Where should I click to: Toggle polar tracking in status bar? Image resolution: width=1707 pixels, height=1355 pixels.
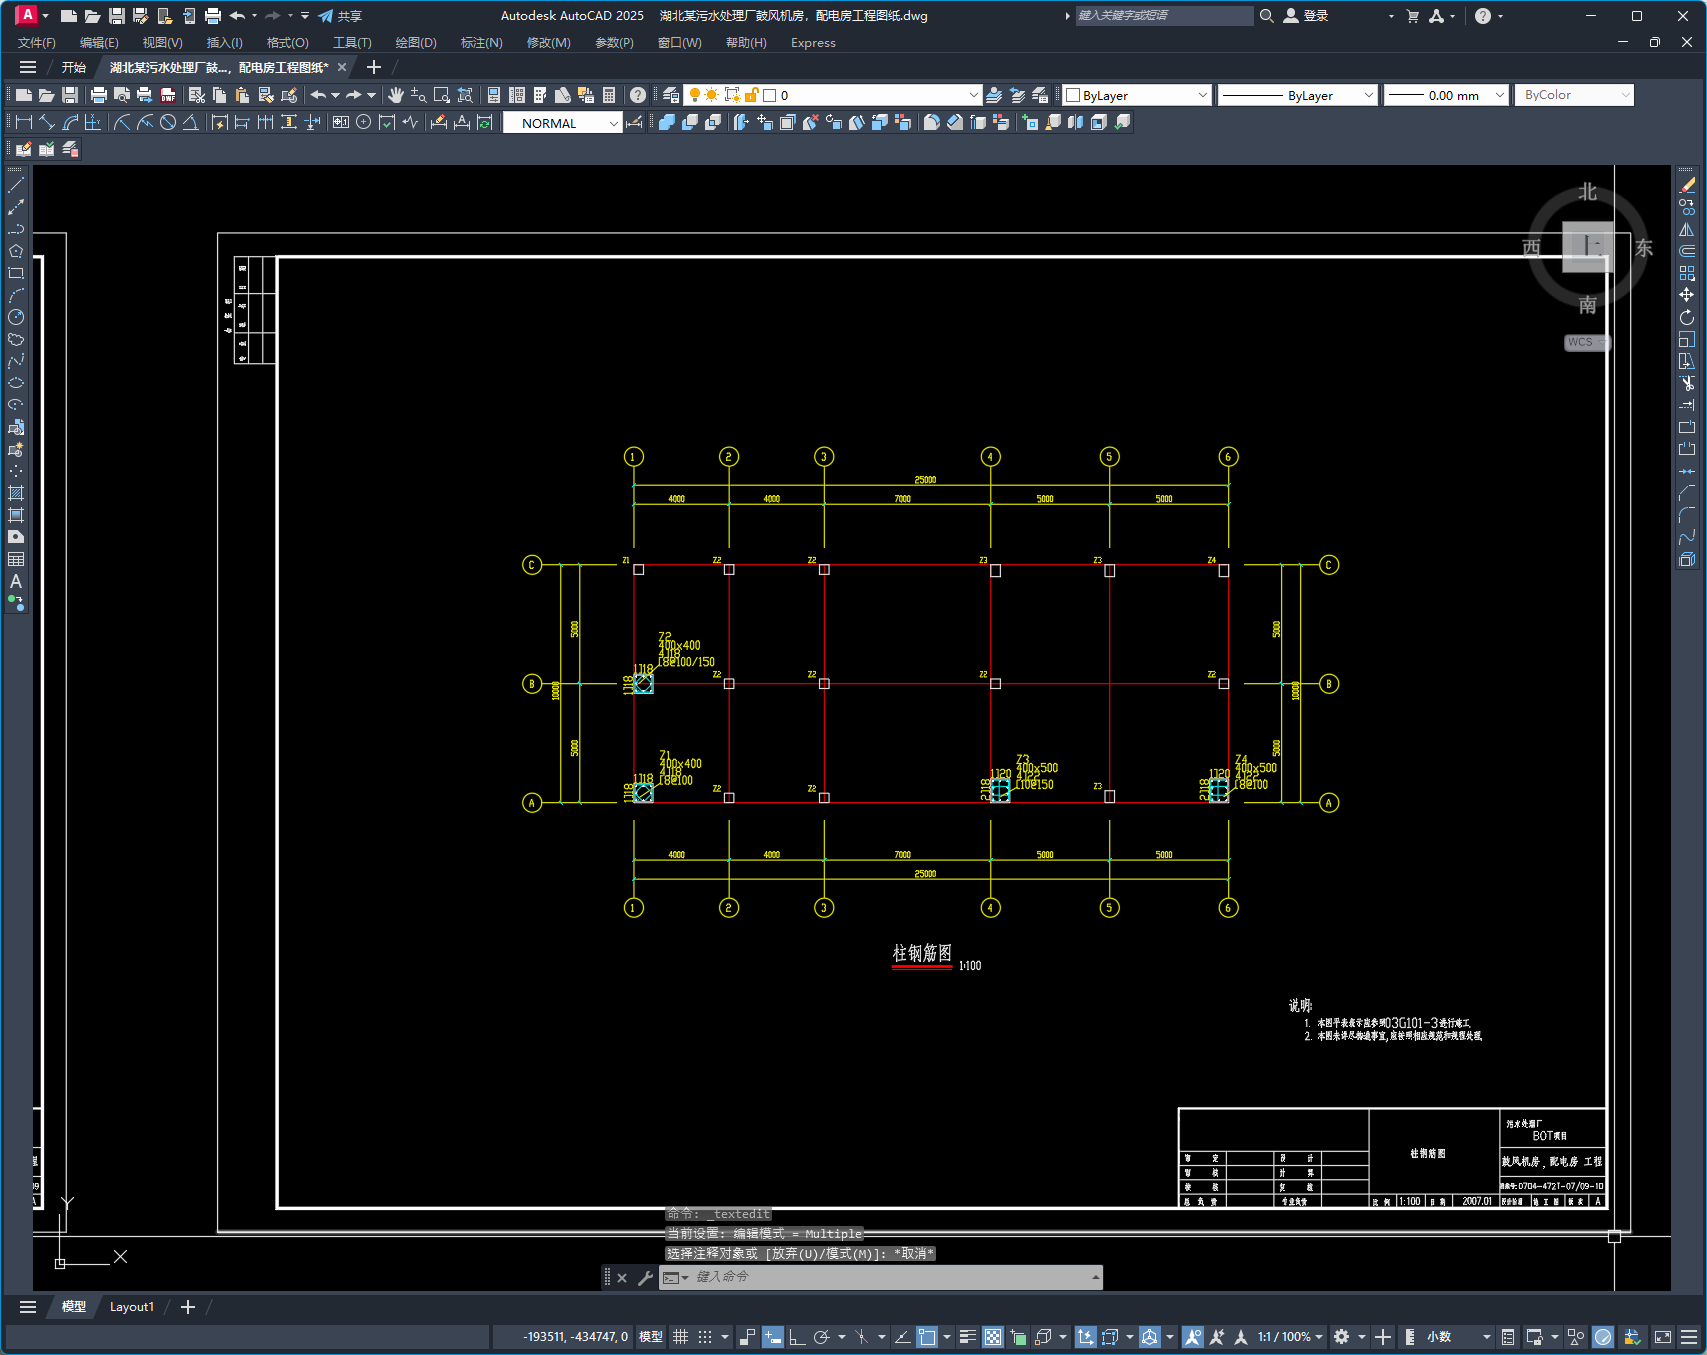(822, 1337)
